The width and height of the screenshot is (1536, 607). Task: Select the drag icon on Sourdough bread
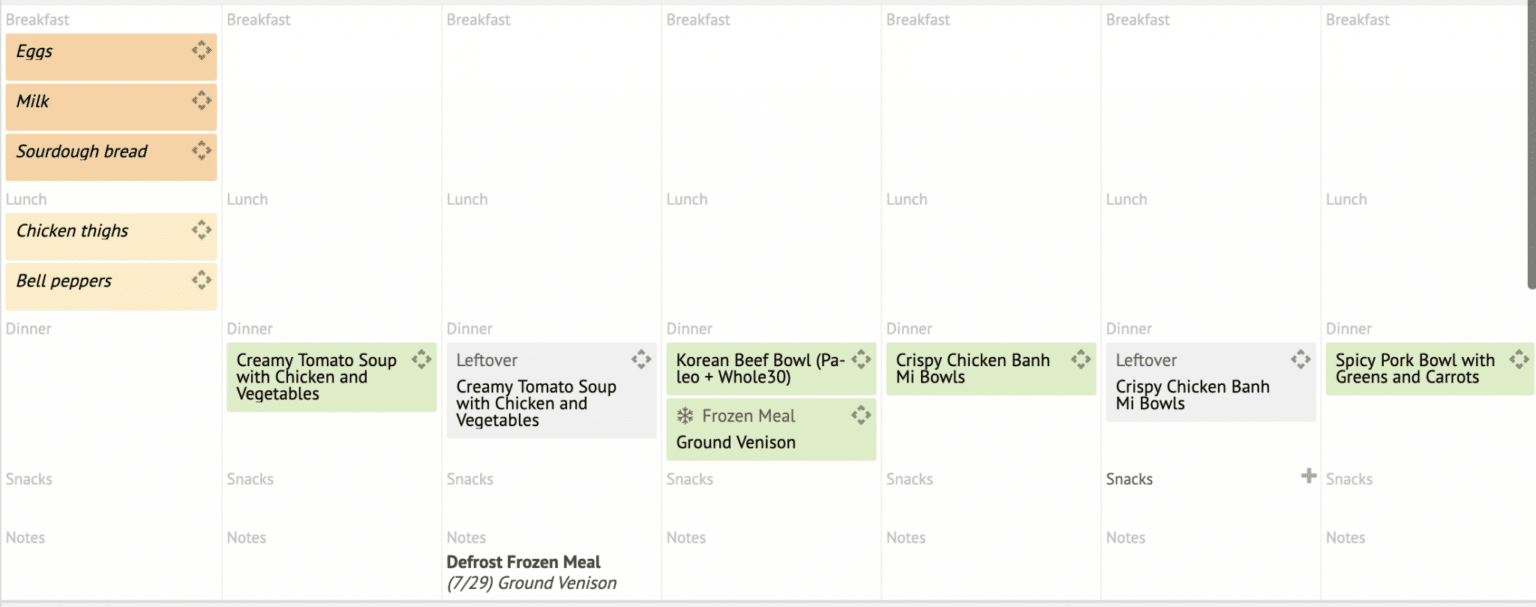pyautogui.click(x=201, y=149)
